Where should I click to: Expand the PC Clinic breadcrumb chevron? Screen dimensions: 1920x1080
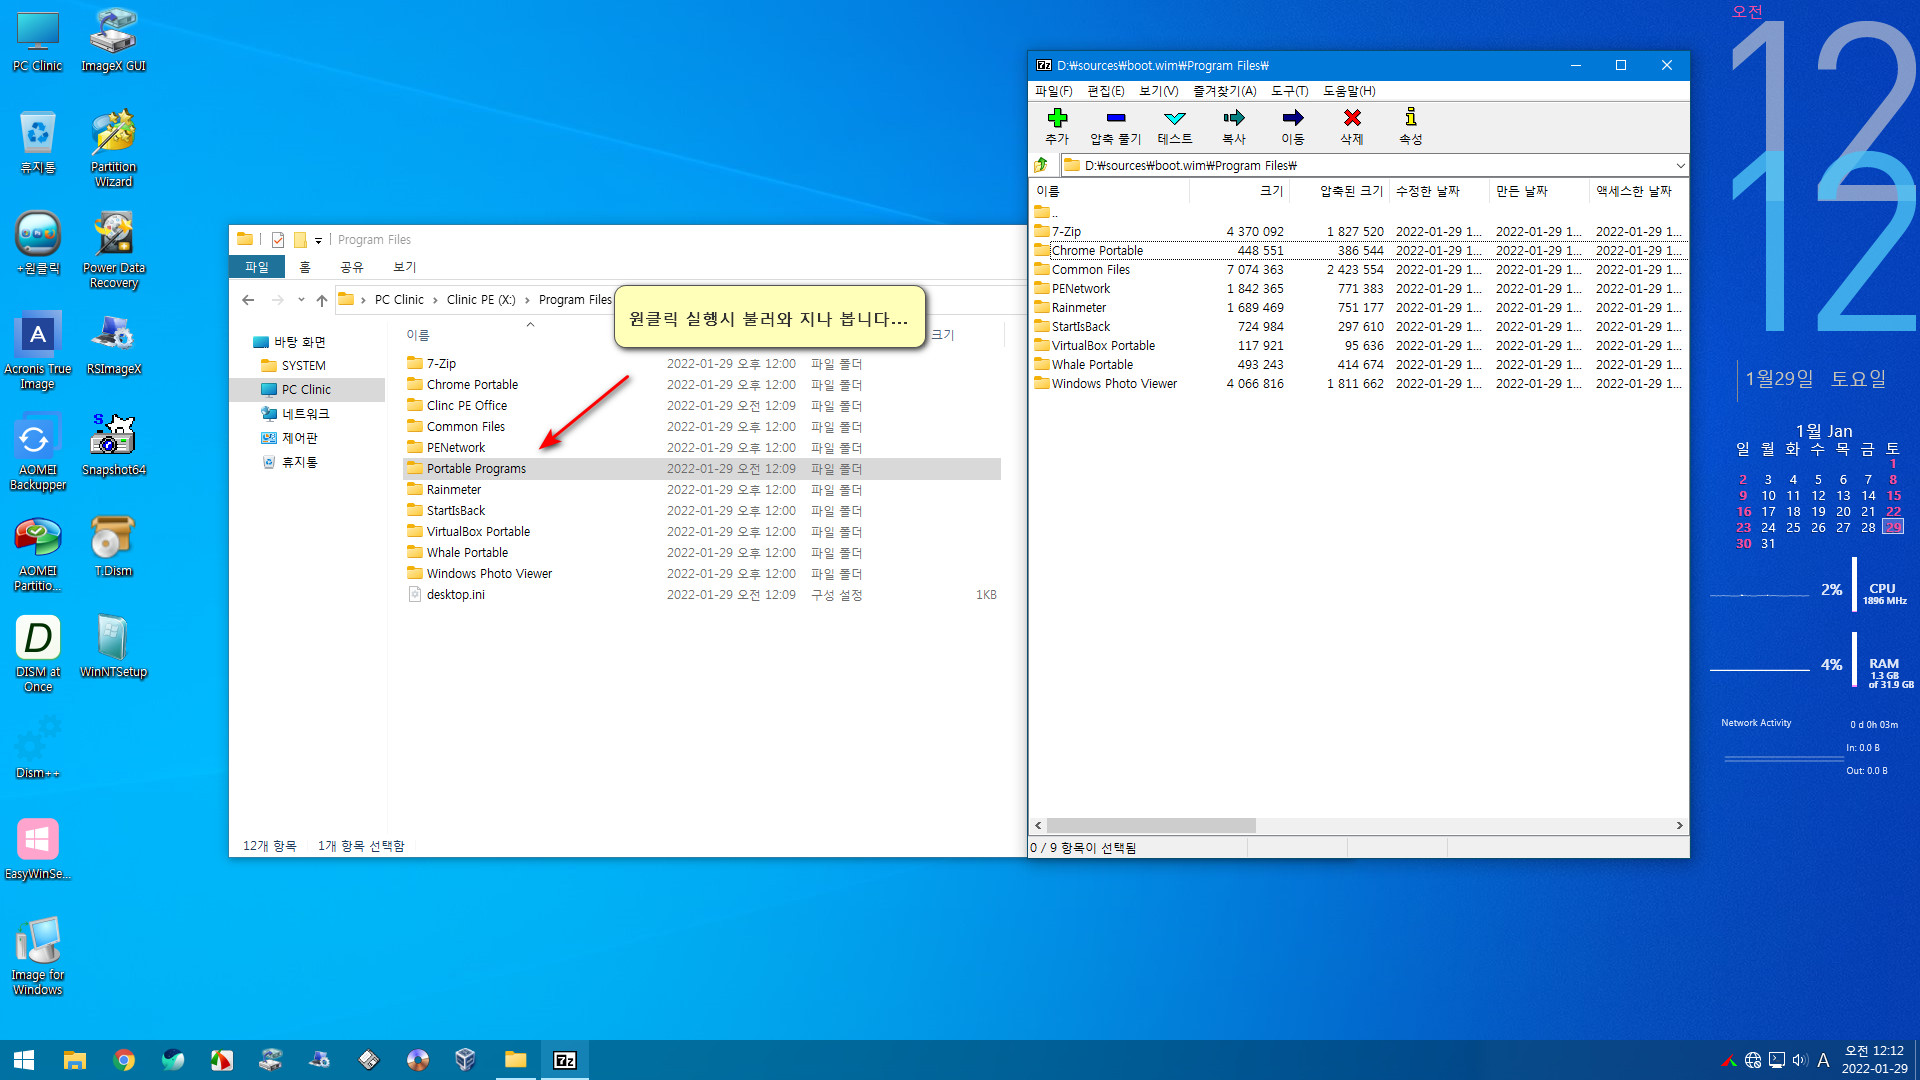435,300
